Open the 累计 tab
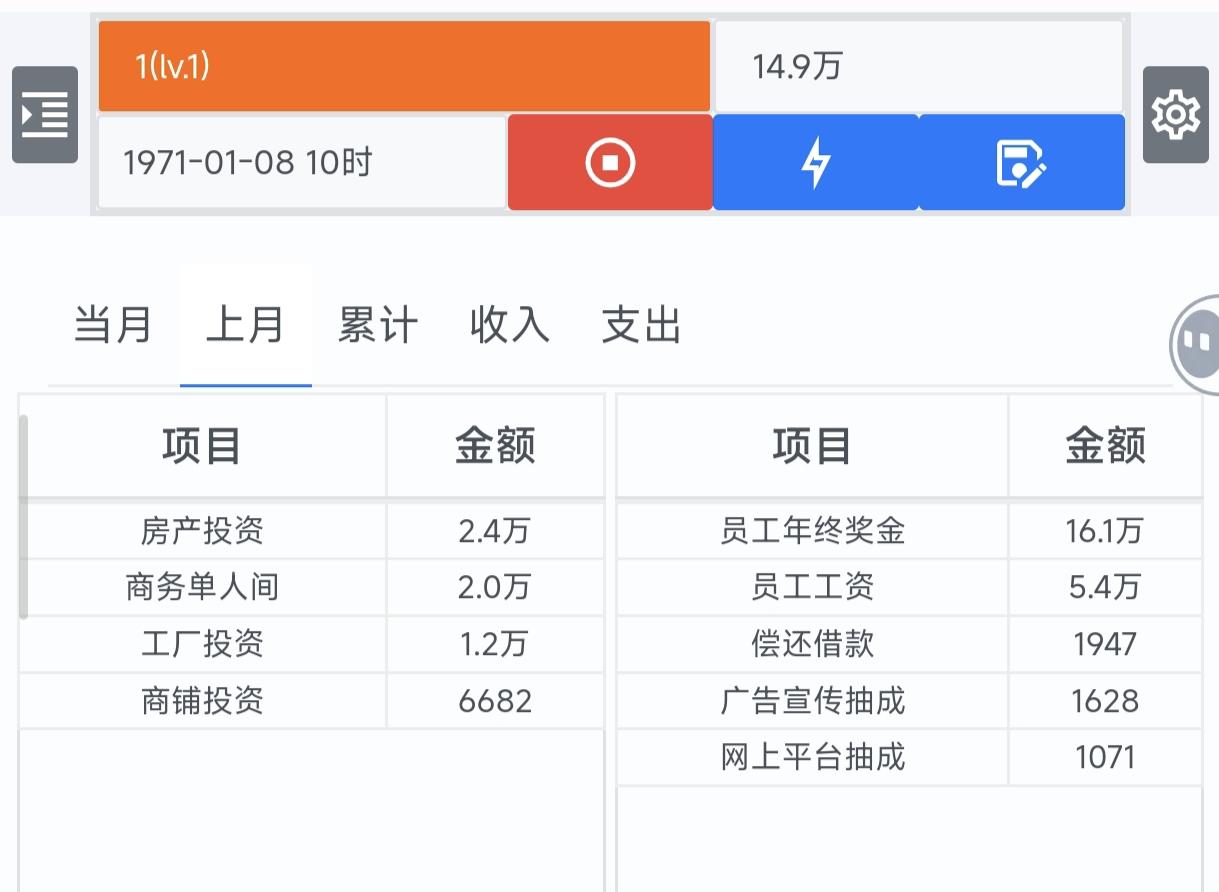Image resolution: width=1219 pixels, height=892 pixels. pyautogui.click(x=377, y=326)
